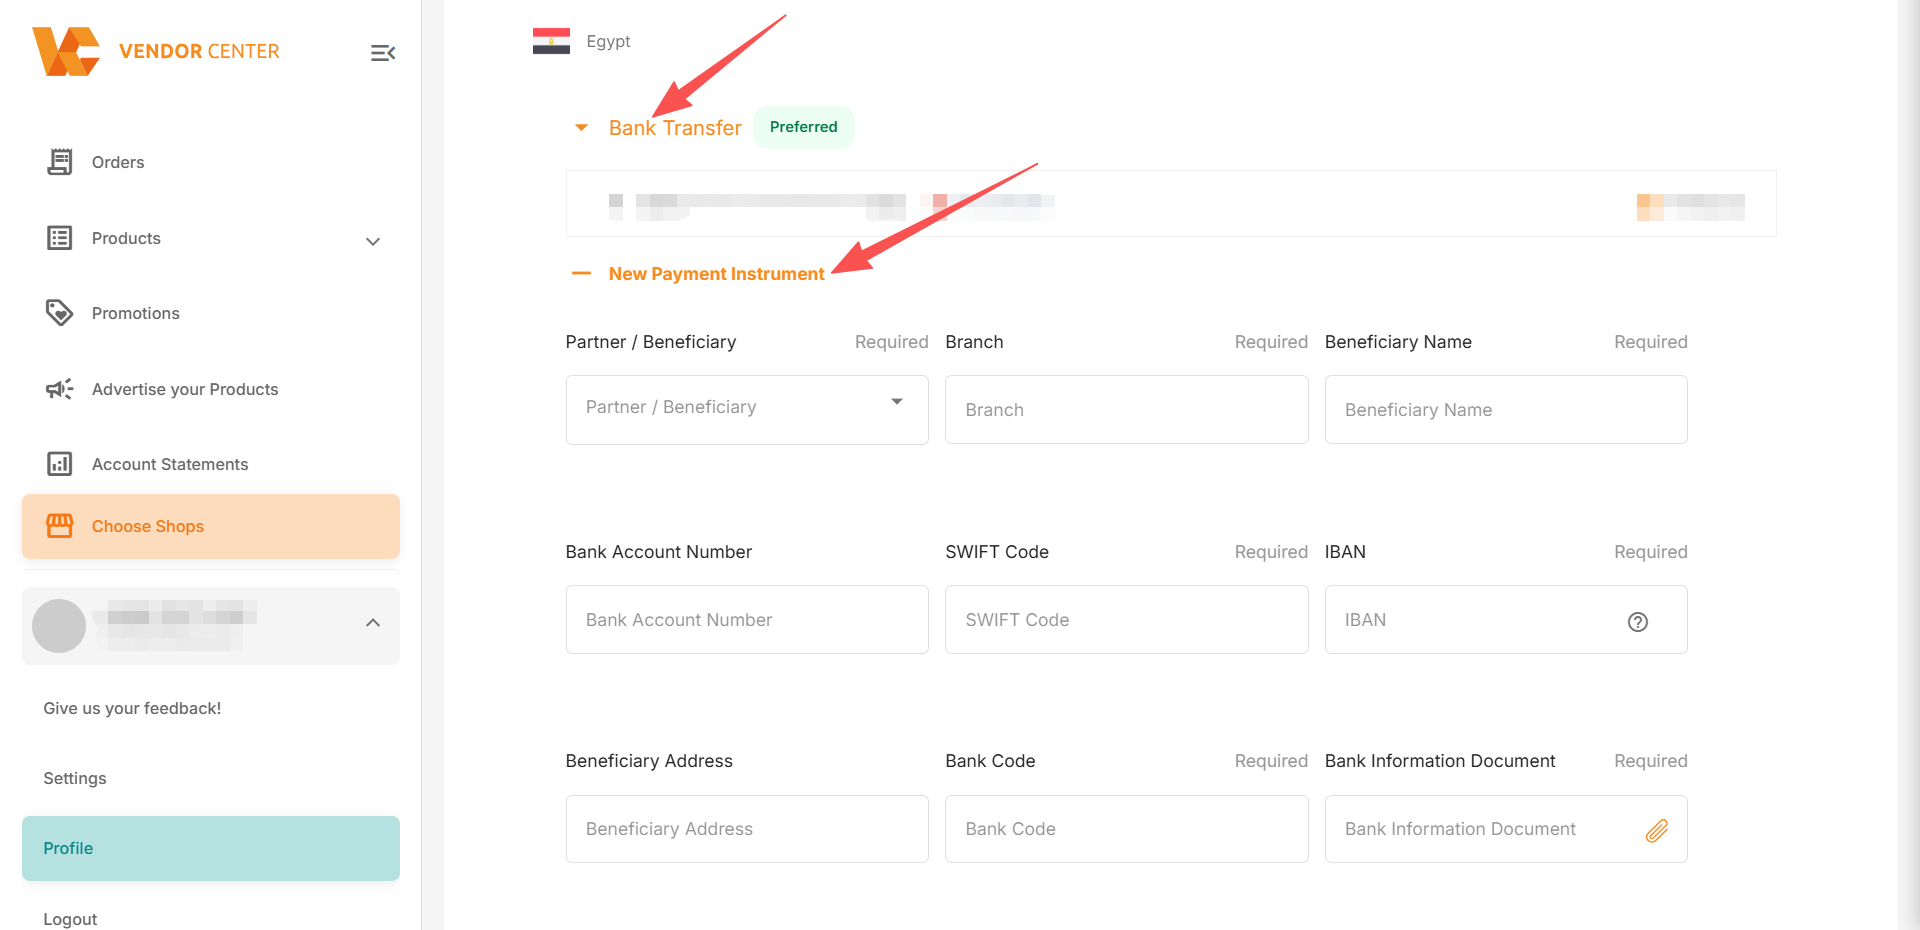Click the Give us your feedback link
The image size is (1920, 930).
[132, 708]
